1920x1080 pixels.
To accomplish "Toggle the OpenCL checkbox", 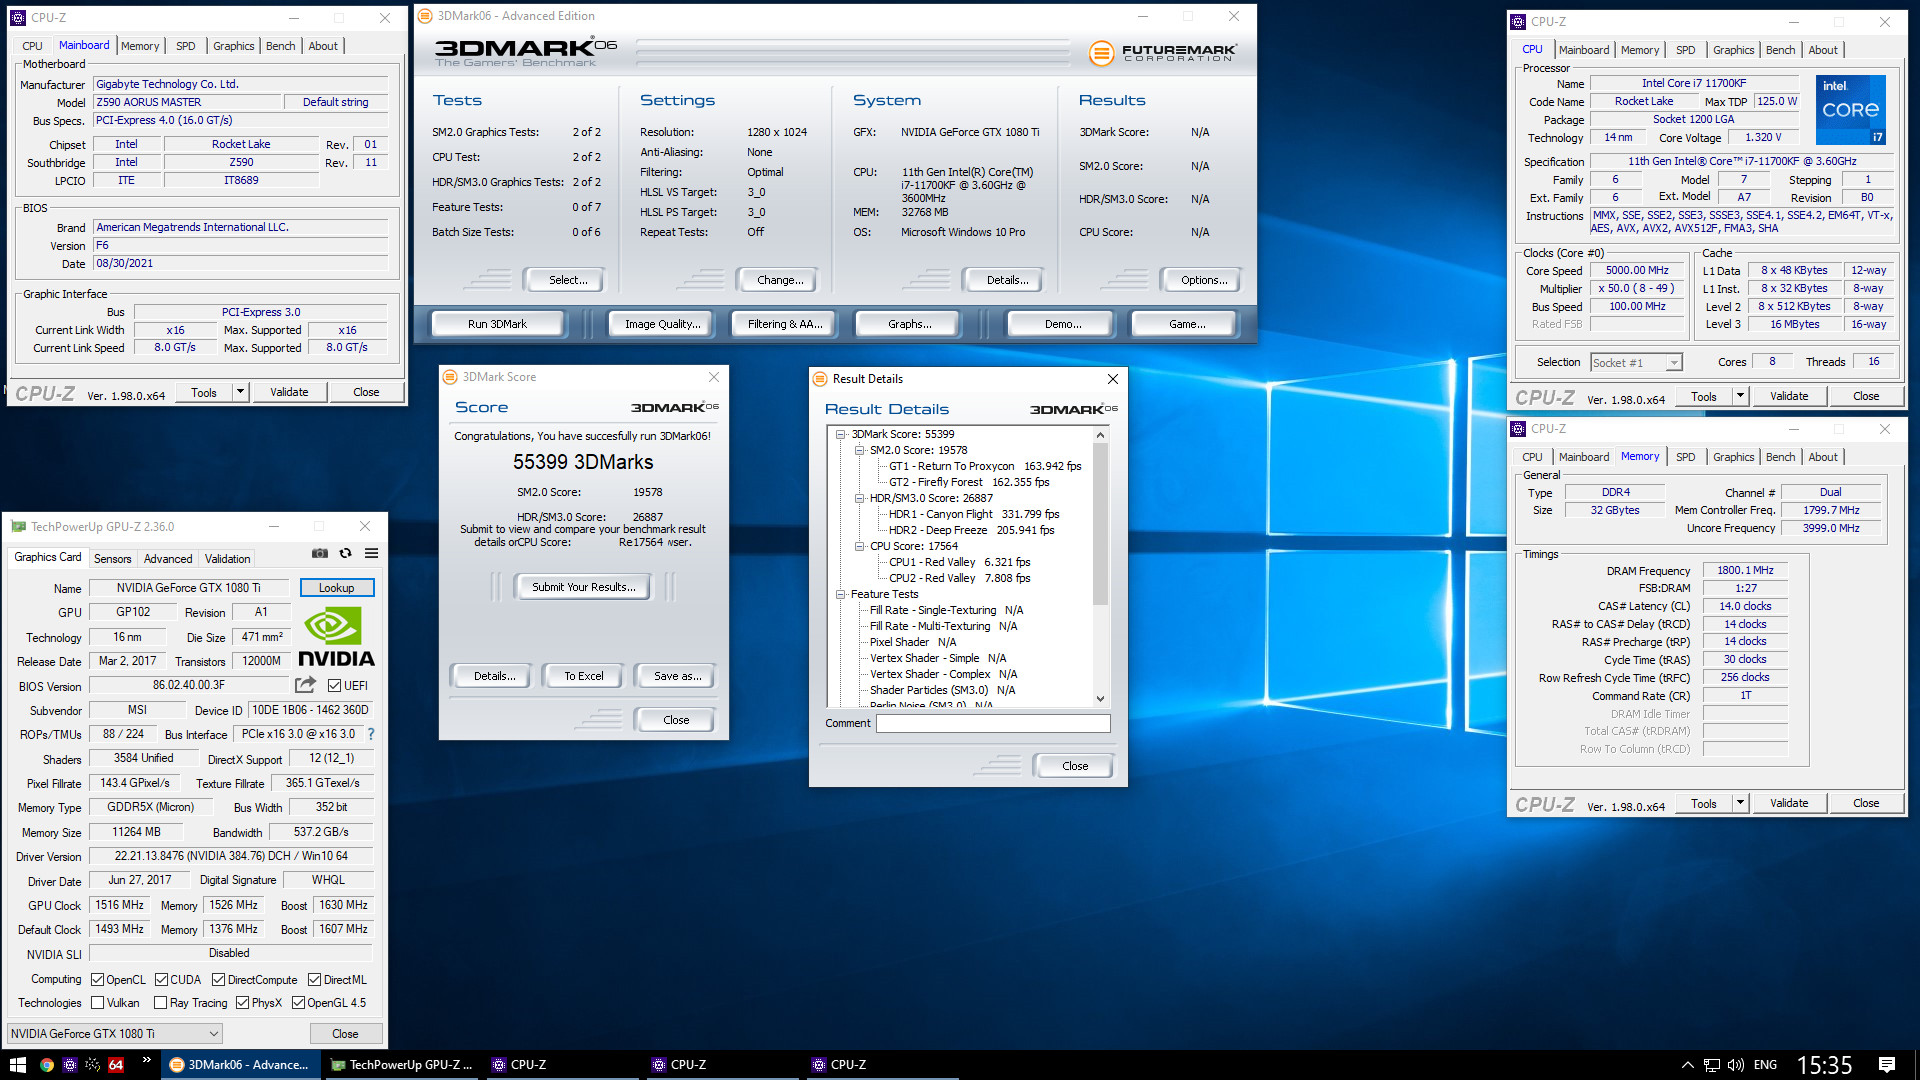I will tap(97, 980).
